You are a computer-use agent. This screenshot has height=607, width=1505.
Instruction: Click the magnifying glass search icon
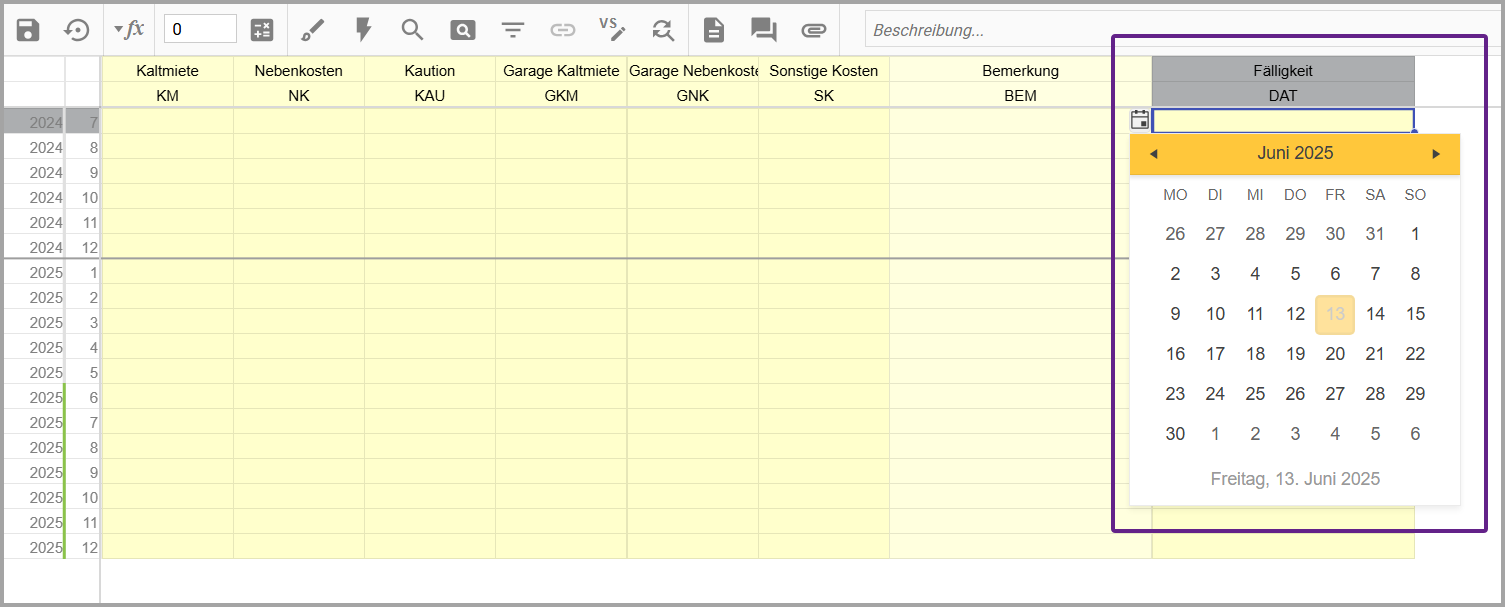pyautogui.click(x=412, y=30)
